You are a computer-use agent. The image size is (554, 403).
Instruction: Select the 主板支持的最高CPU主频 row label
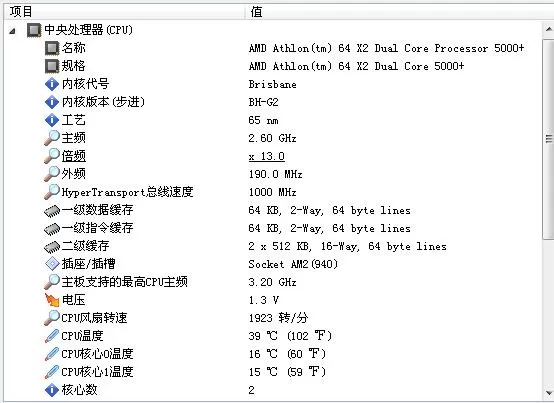(124, 281)
